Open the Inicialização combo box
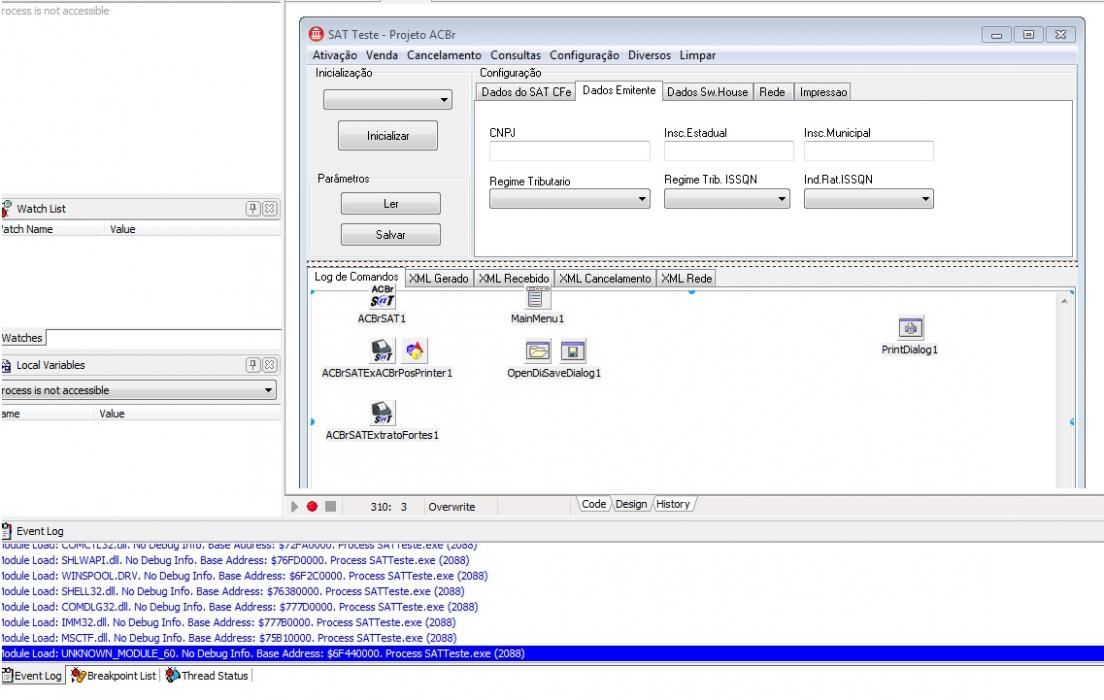Viewport: 1104px width, 700px height. pyautogui.click(x=388, y=100)
